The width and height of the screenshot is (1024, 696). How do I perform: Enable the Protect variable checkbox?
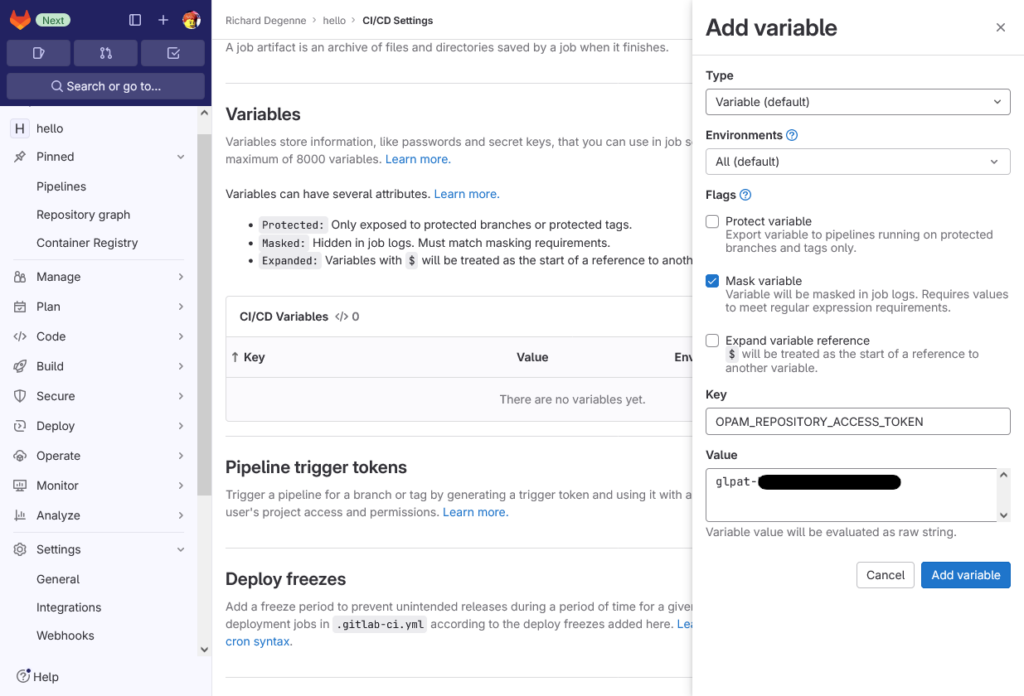click(x=712, y=221)
